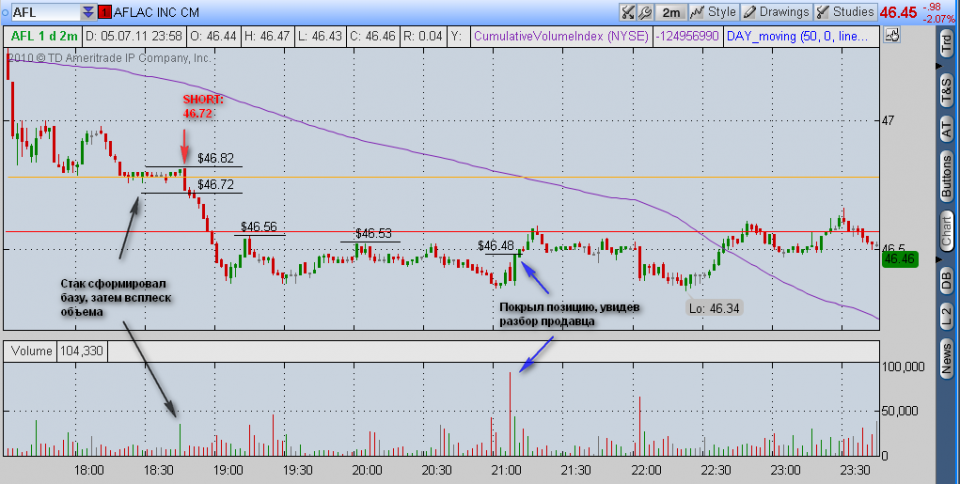Open the quick study edit icon
This screenshot has width=960, height=484.
(627, 12)
